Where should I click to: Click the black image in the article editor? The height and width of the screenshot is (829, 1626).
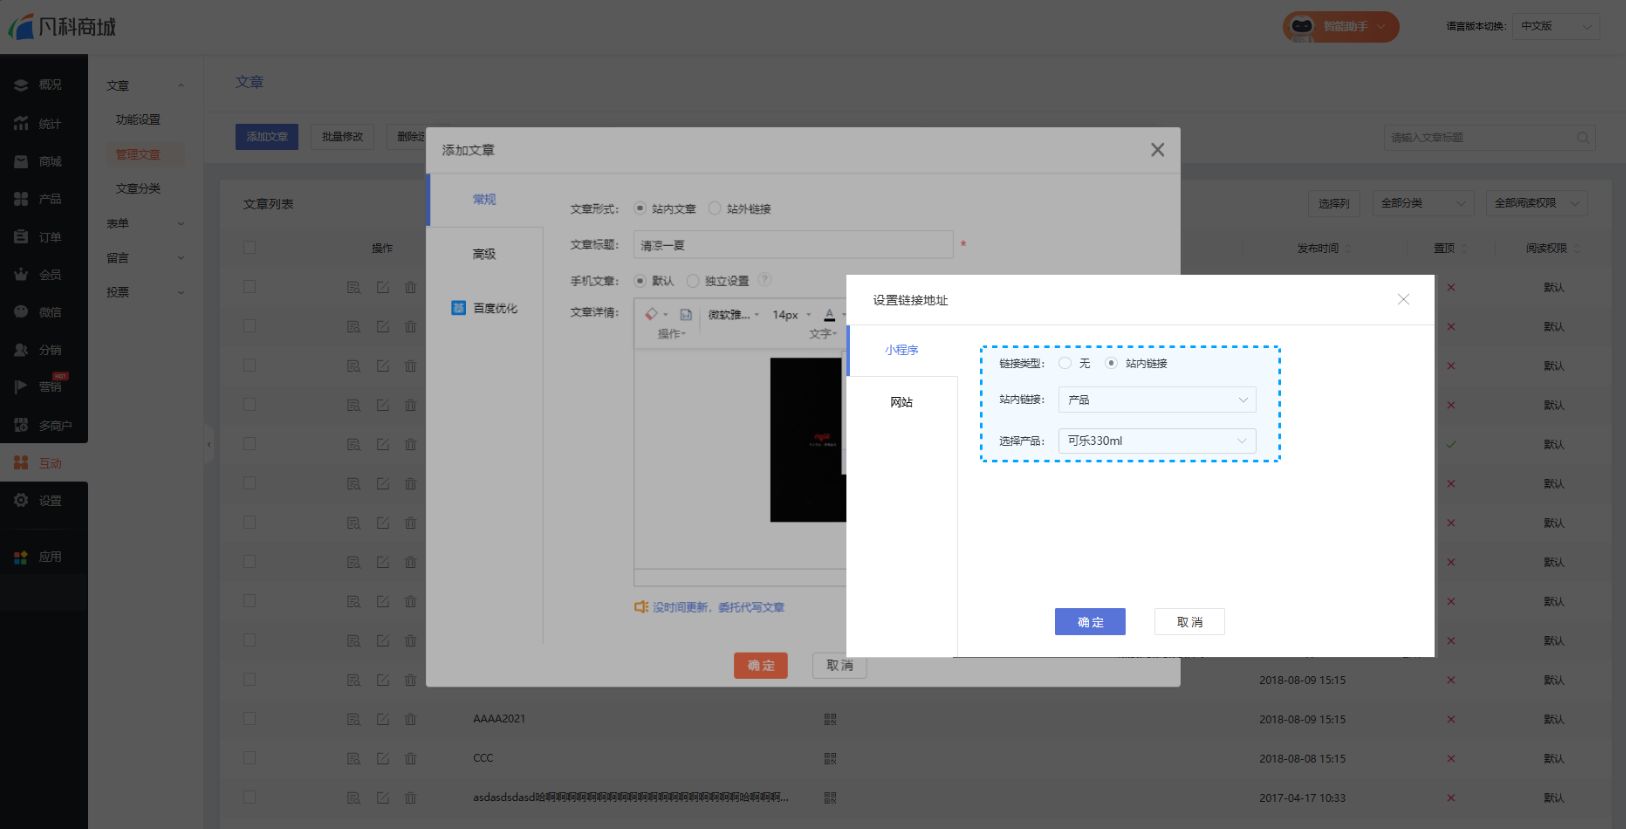click(x=808, y=440)
